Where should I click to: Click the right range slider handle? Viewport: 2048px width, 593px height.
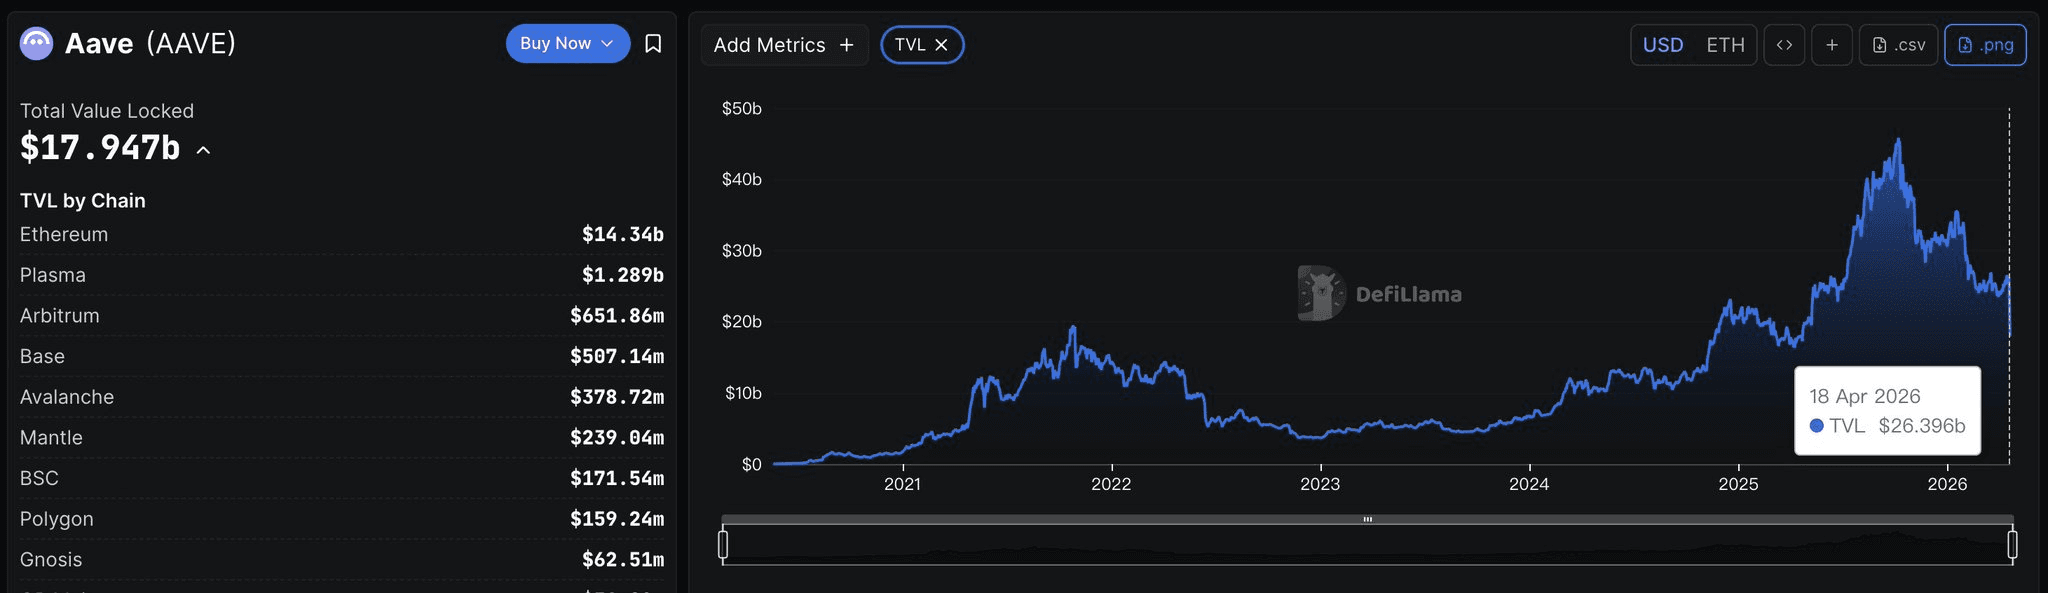2012,544
